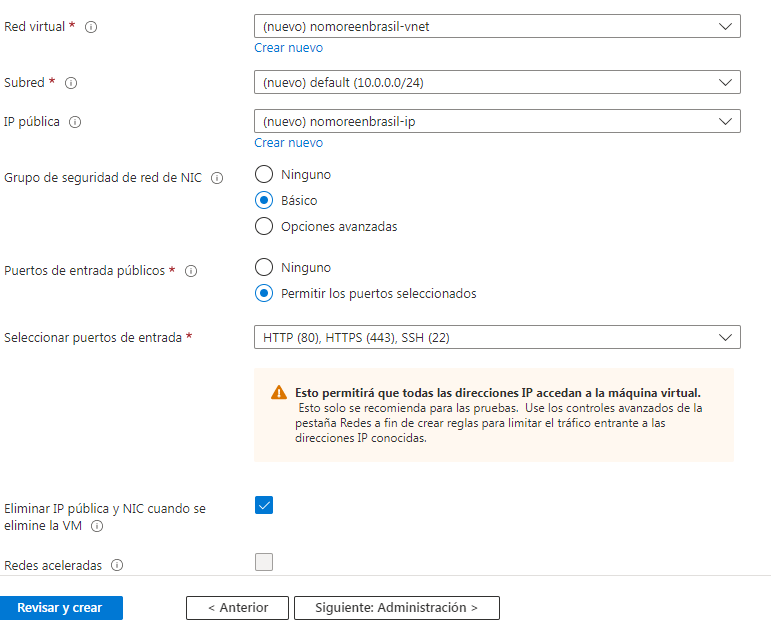Show info for Eliminar IP pública y NIC option

97,526
